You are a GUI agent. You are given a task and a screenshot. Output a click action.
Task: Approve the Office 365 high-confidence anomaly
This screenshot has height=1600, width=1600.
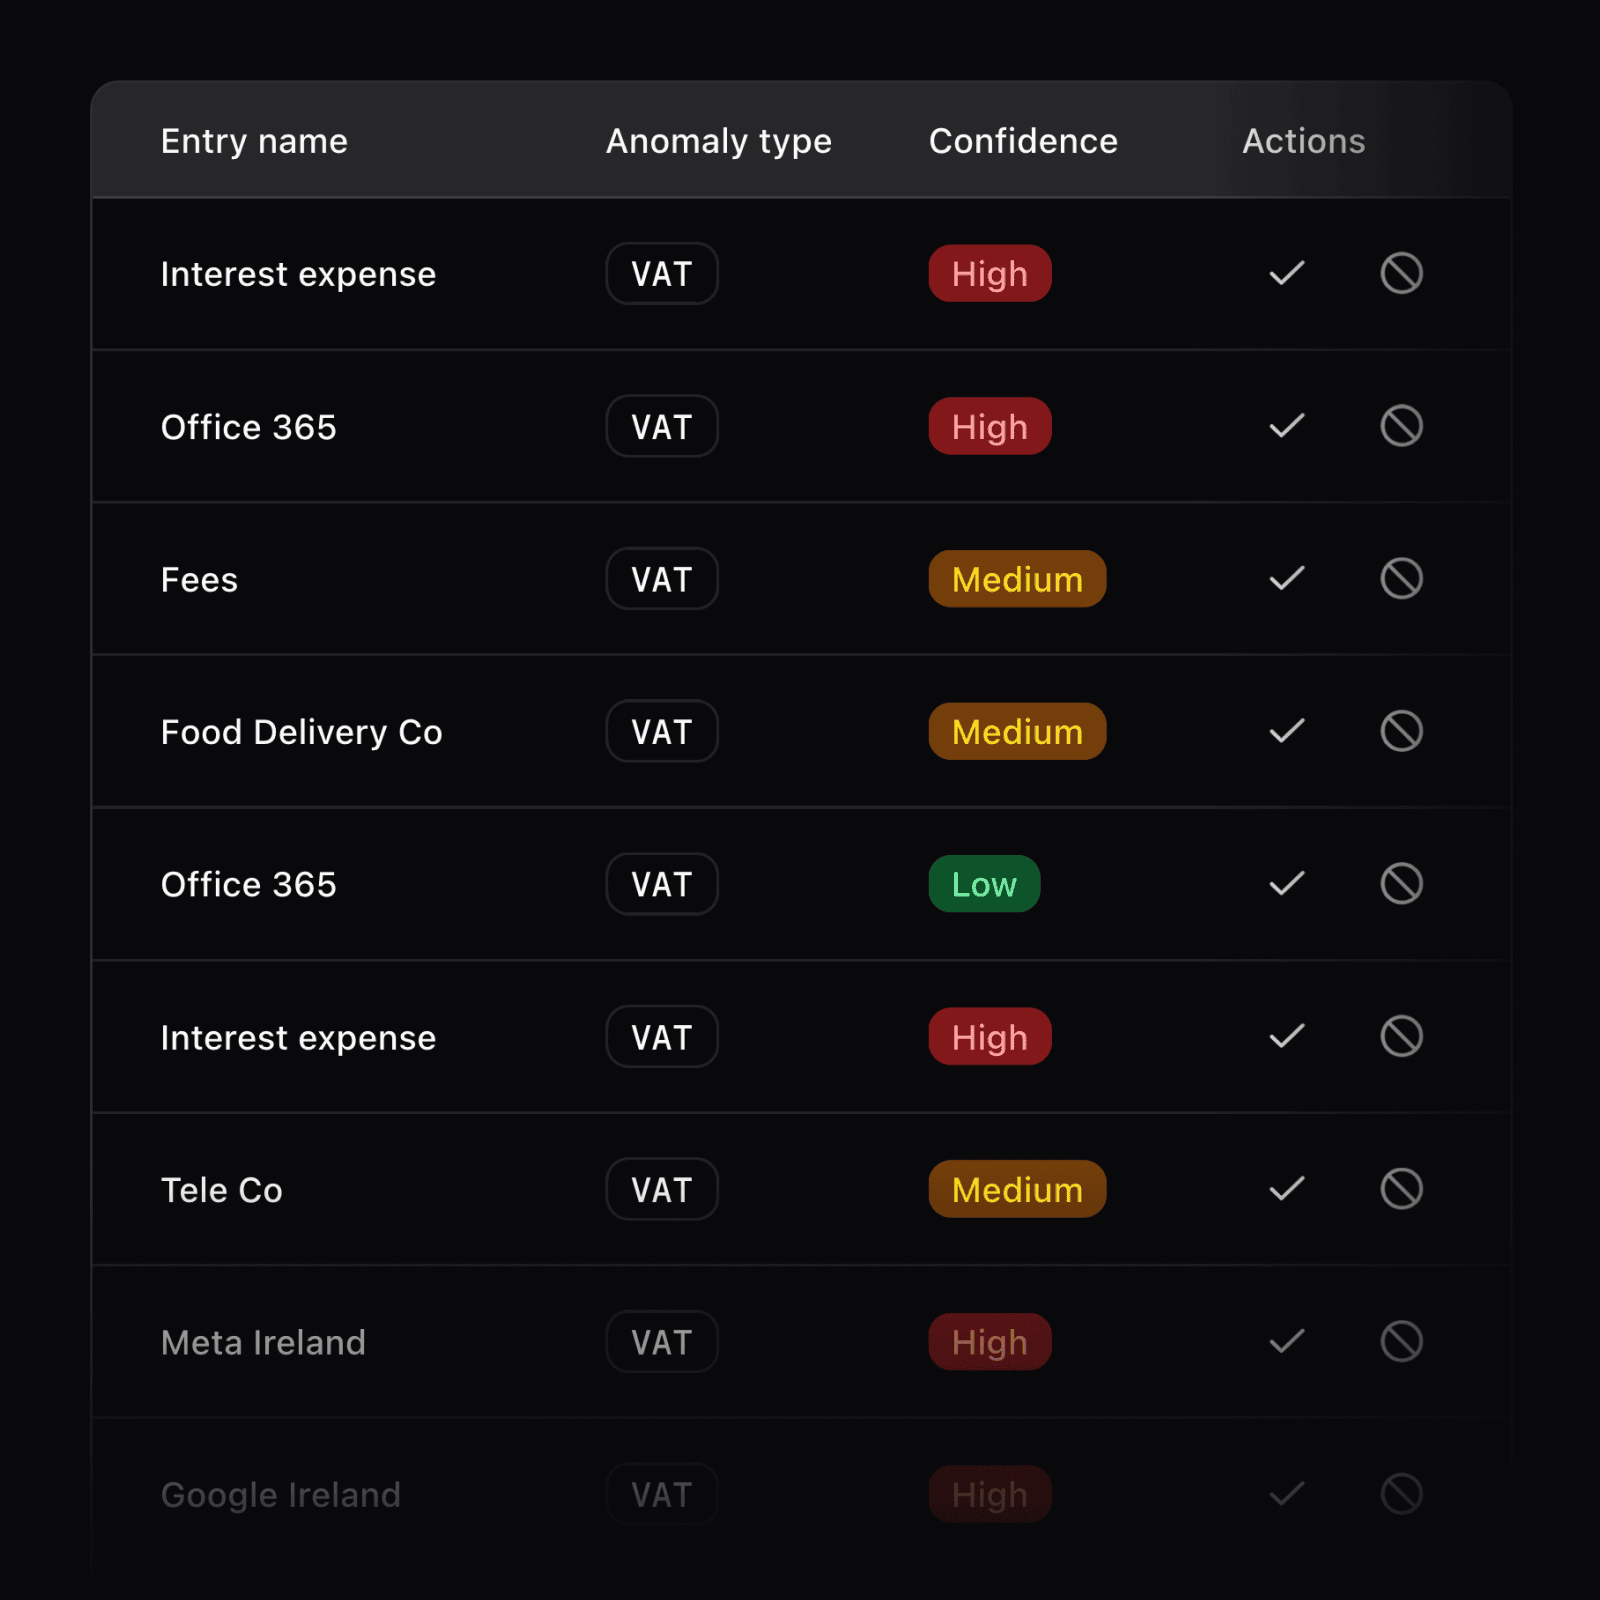1285,426
